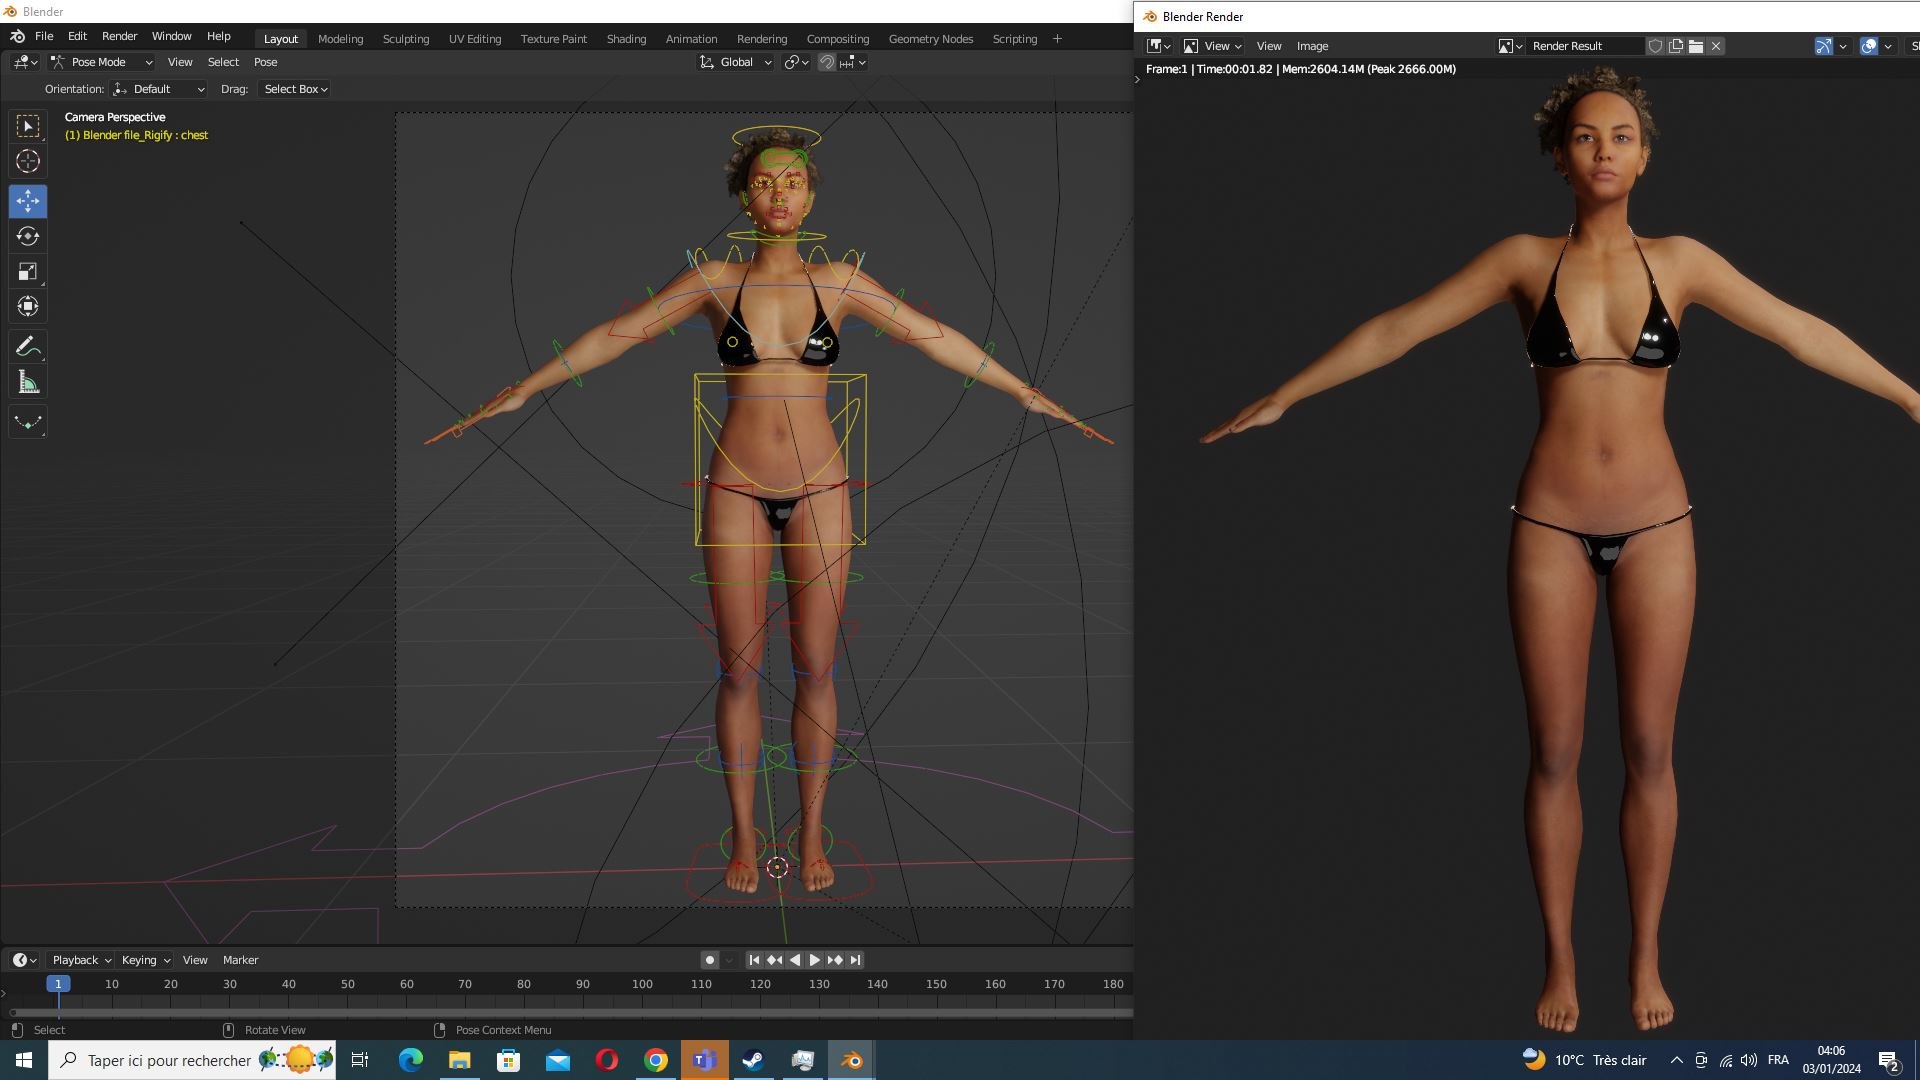Open the File menu
The image size is (1920, 1080).
[44, 36]
